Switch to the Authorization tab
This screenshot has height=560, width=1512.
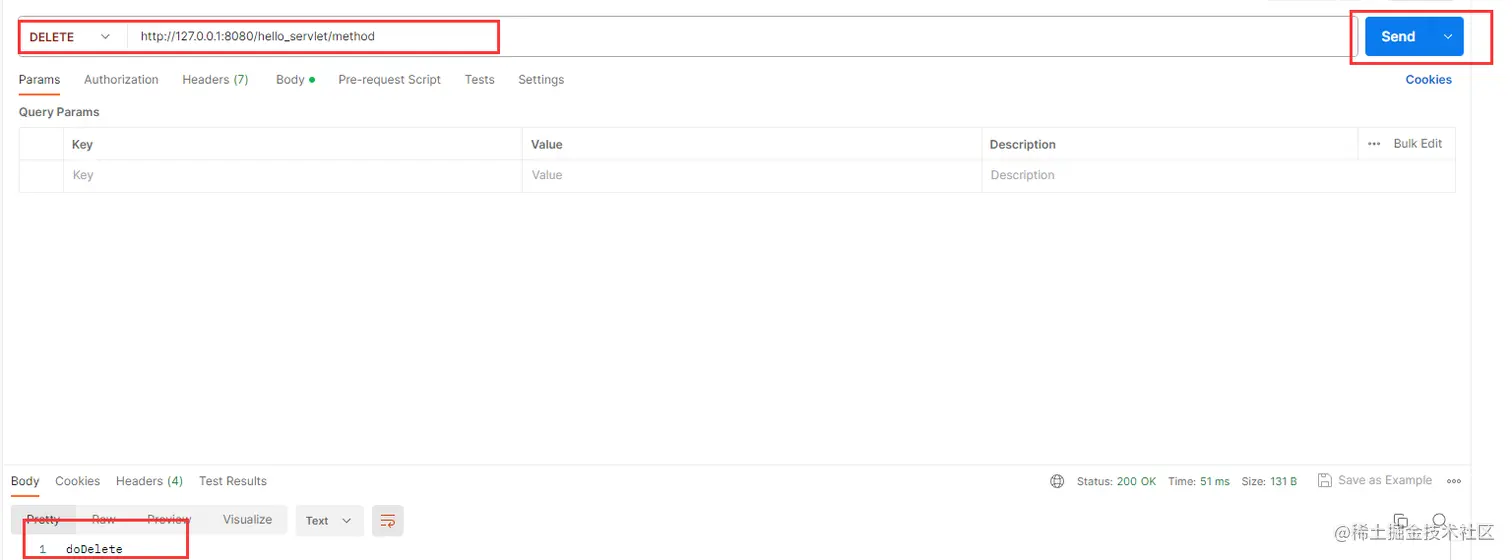[x=121, y=80]
